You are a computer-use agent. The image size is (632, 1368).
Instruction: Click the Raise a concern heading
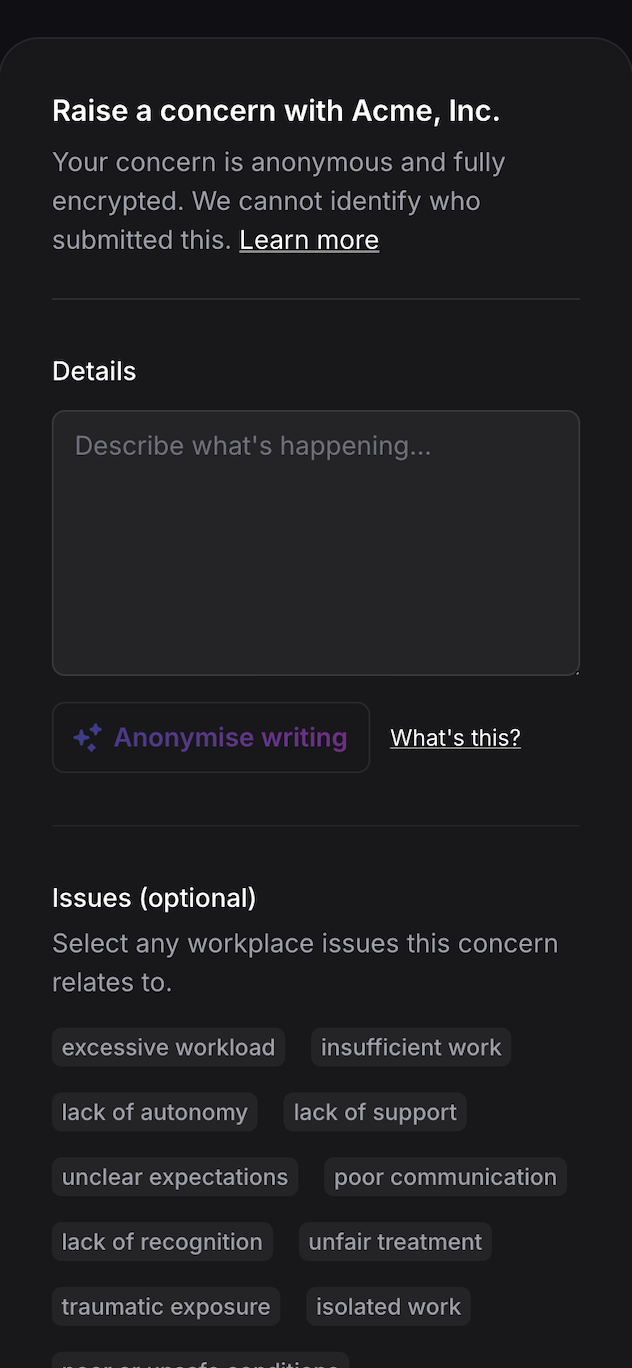tap(276, 111)
